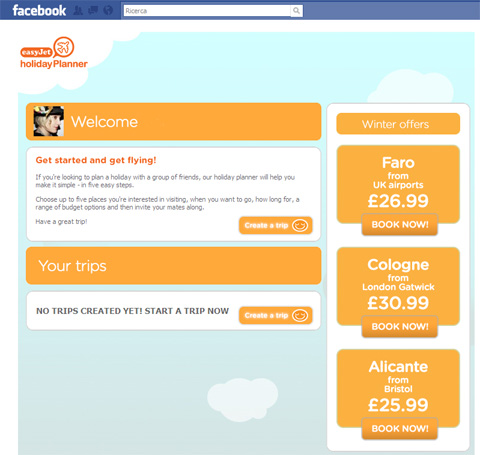
Task: Book the Faro offer now
Action: [400, 225]
